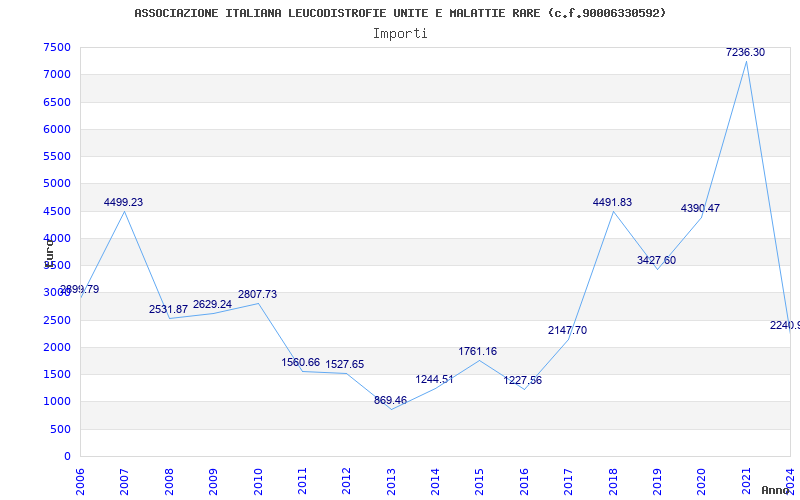This screenshot has height=500, width=800.
Task: Click the Importi subtitle
Action: [x=400, y=33]
